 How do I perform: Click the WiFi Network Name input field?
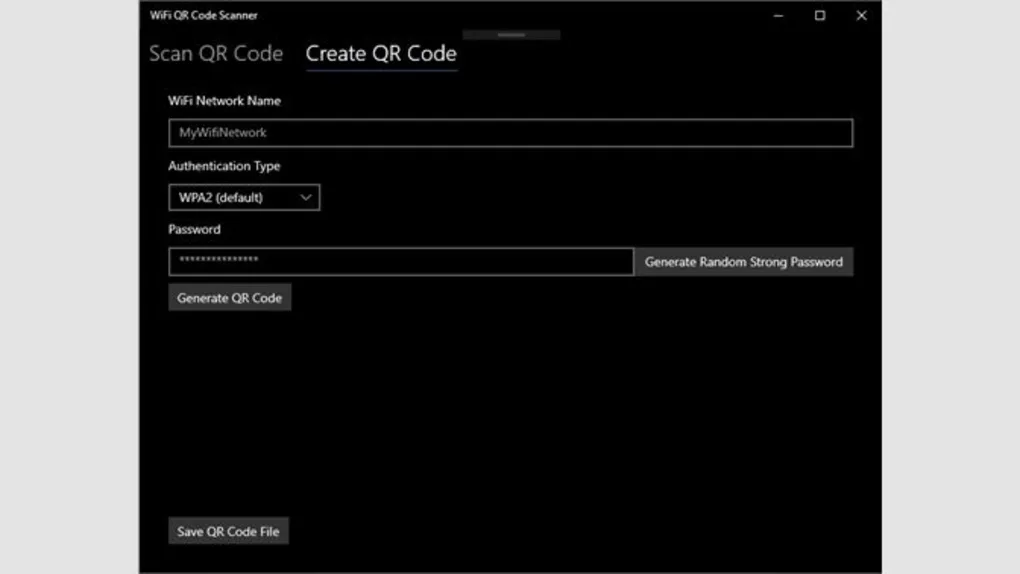point(511,133)
